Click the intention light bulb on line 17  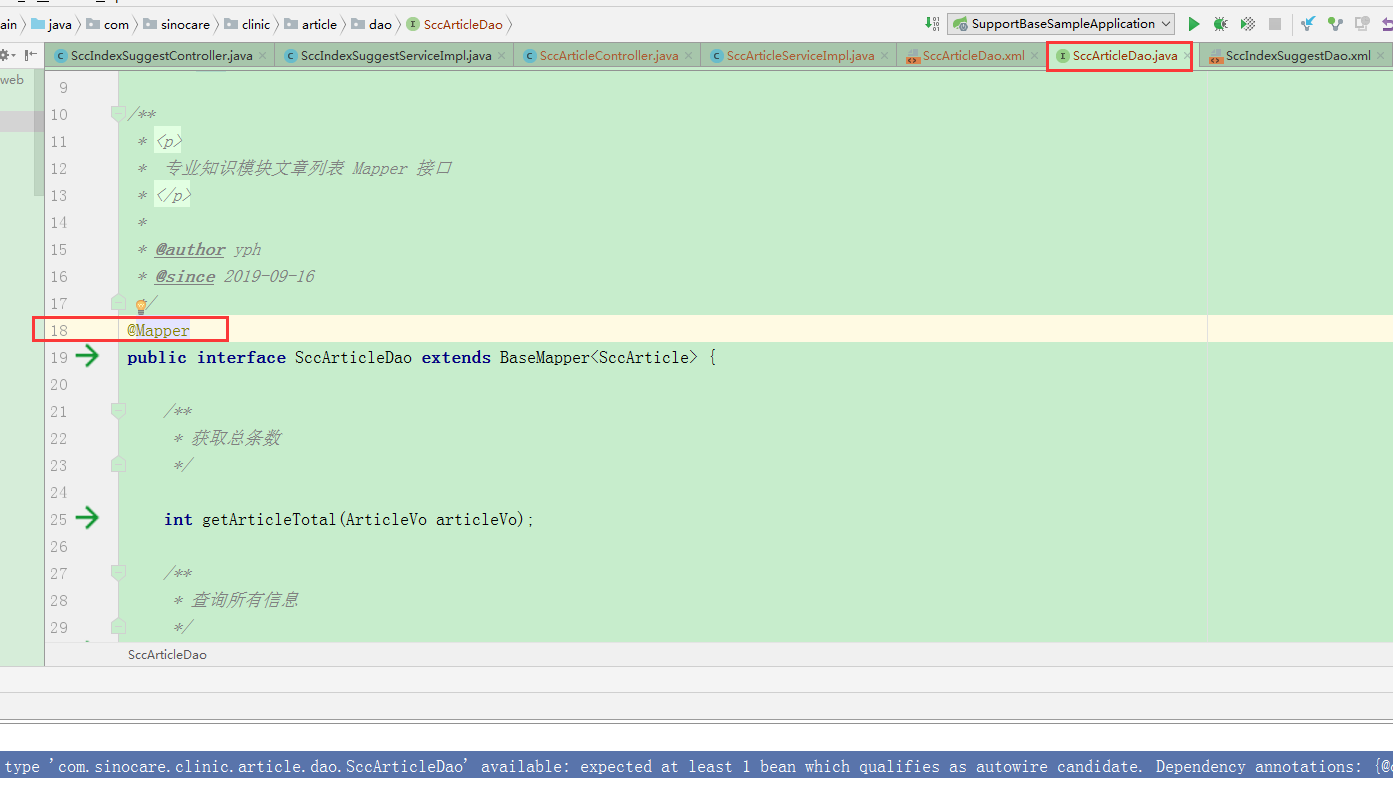click(141, 306)
